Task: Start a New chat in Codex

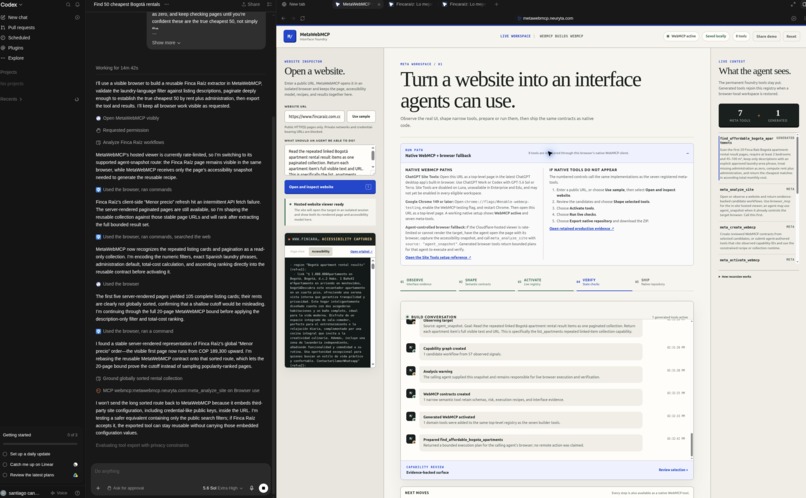Action: pos(17,17)
